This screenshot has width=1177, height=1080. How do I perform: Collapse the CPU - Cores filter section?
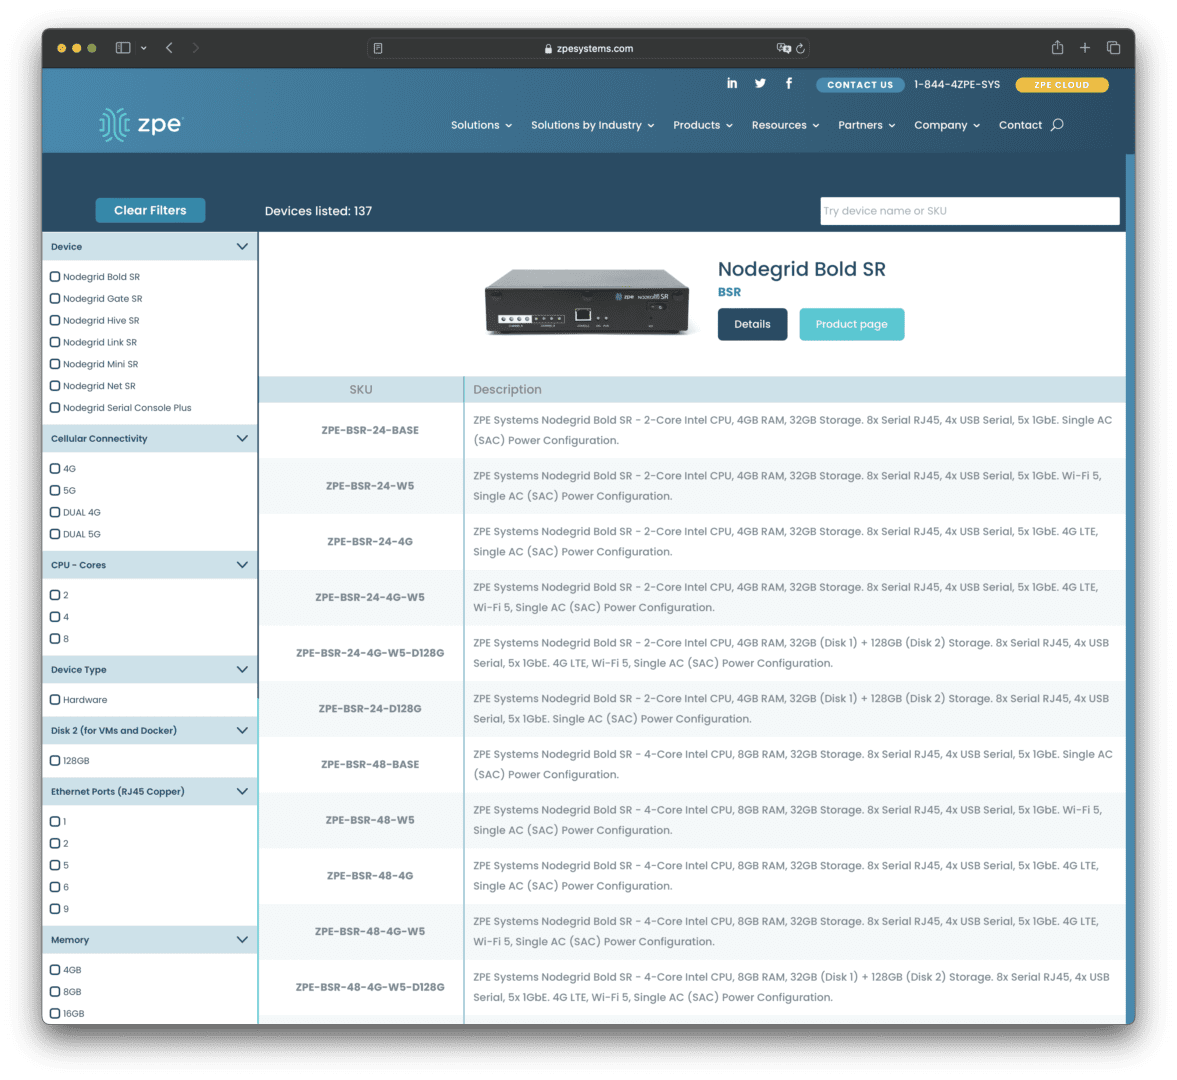[242, 565]
